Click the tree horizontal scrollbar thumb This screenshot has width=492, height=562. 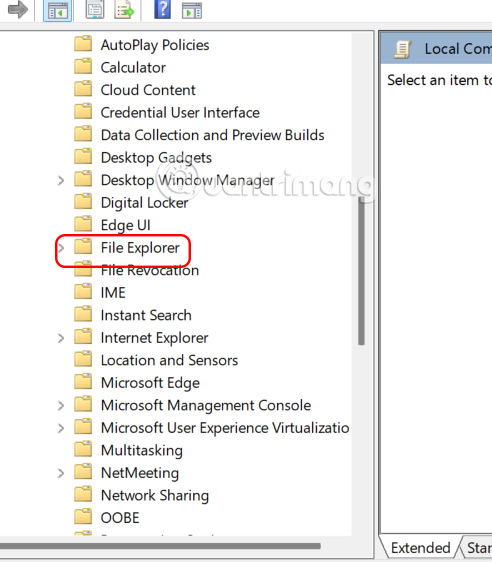(x=160, y=546)
